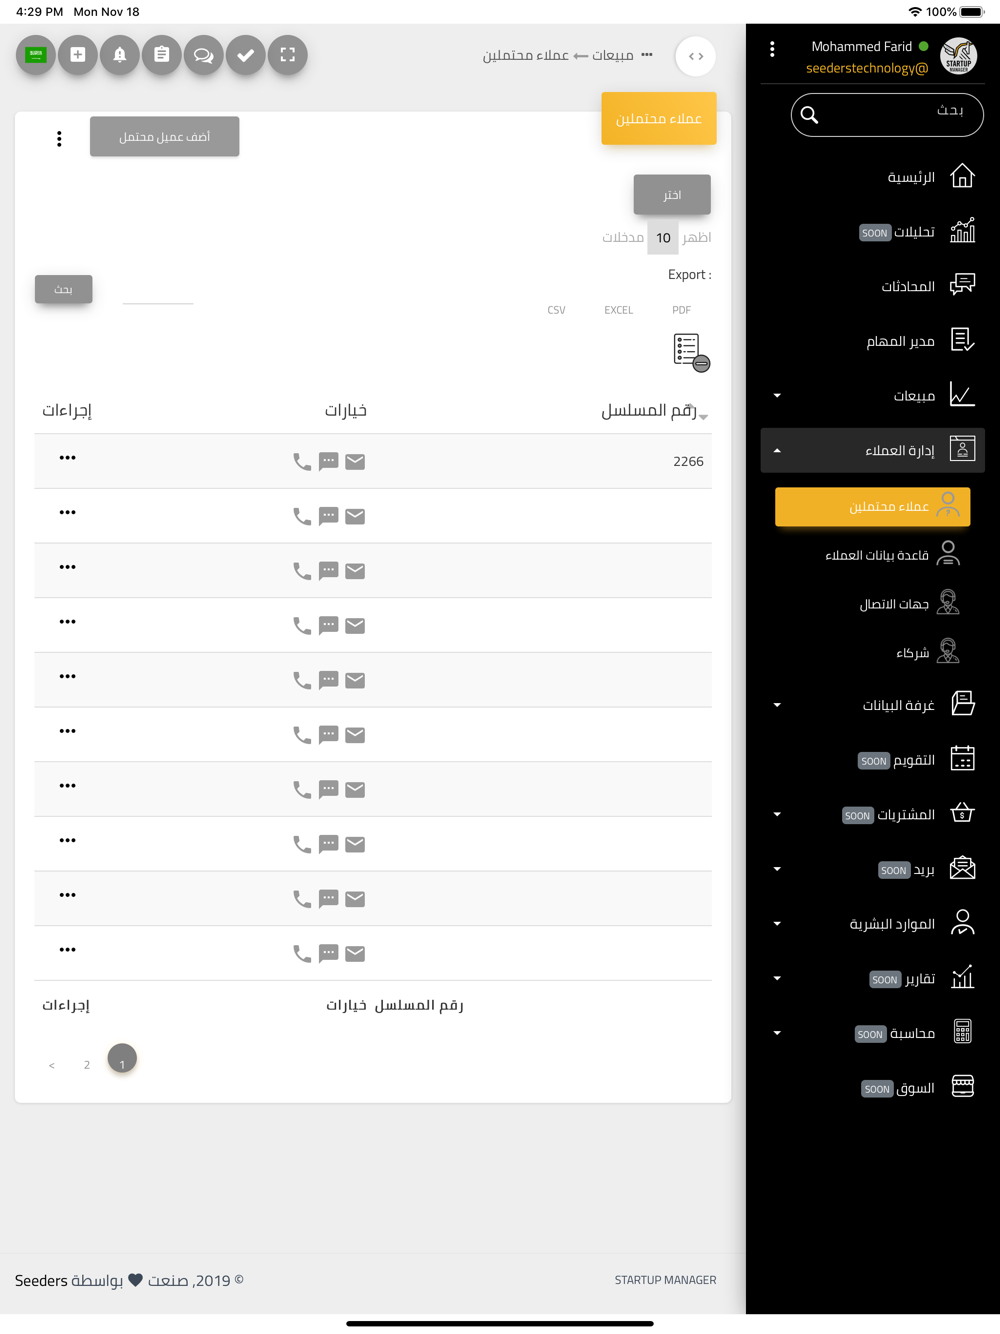Open the clipboard notes icon
1000x1334 pixels.
pyautogui.click(x=162, y=55)
